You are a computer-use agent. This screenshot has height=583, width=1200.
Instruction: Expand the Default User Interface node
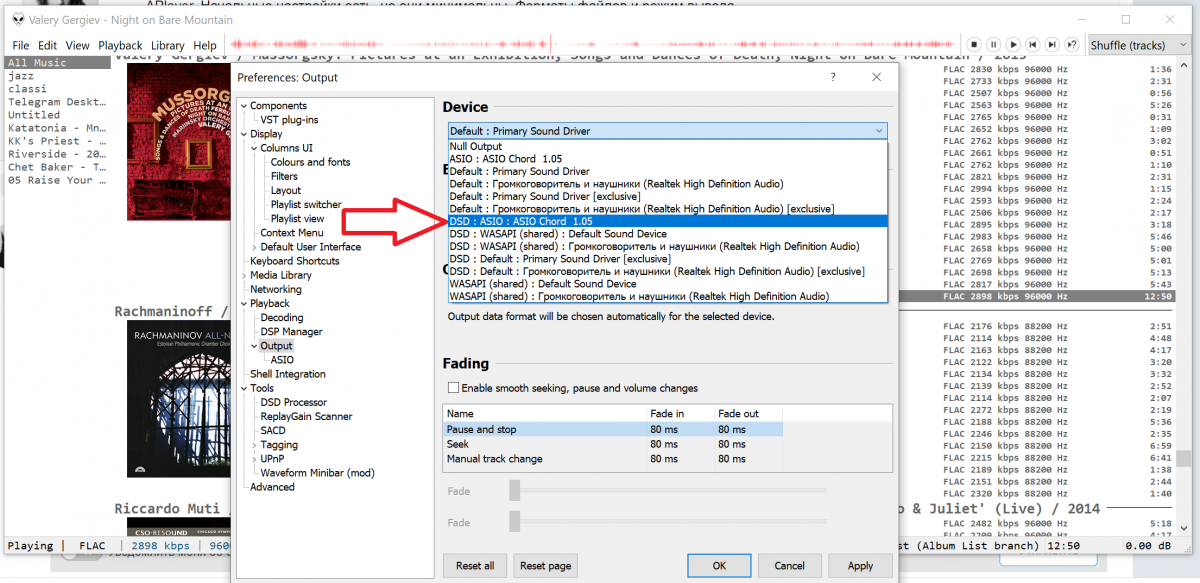click(254, 247)
